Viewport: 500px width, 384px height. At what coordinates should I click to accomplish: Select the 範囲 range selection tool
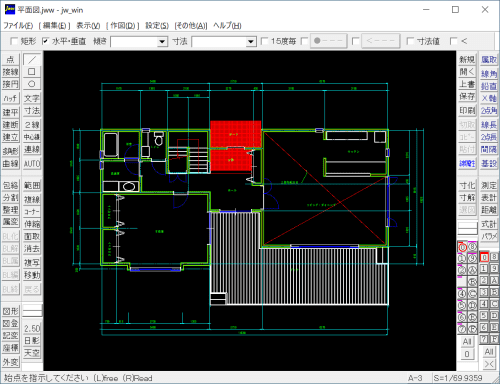pos(32,185)
